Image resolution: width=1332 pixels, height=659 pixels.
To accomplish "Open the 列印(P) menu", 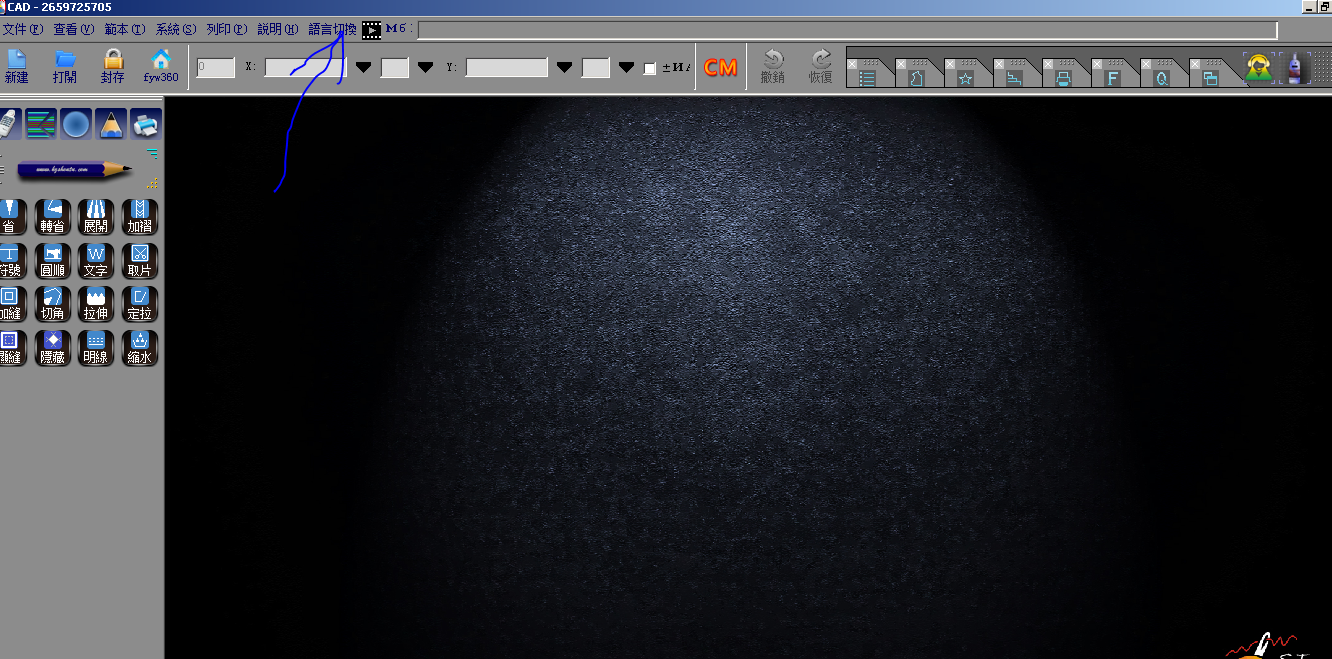I will click(x=226, y=30).
